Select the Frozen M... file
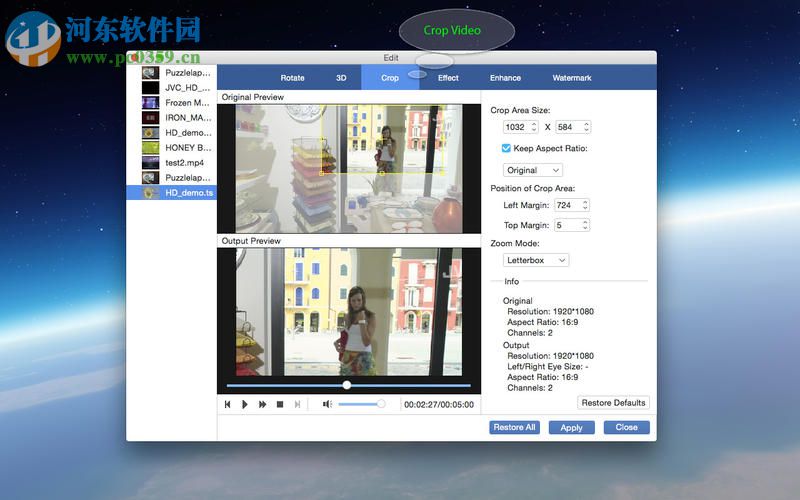This screenshot has height=500, width=800. pos(171,103)
